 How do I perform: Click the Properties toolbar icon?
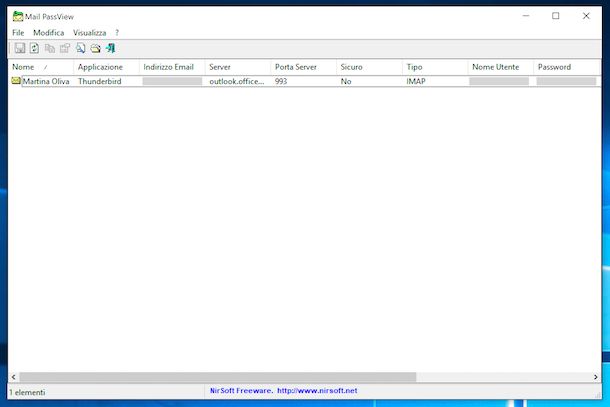(x=65, y=48)
